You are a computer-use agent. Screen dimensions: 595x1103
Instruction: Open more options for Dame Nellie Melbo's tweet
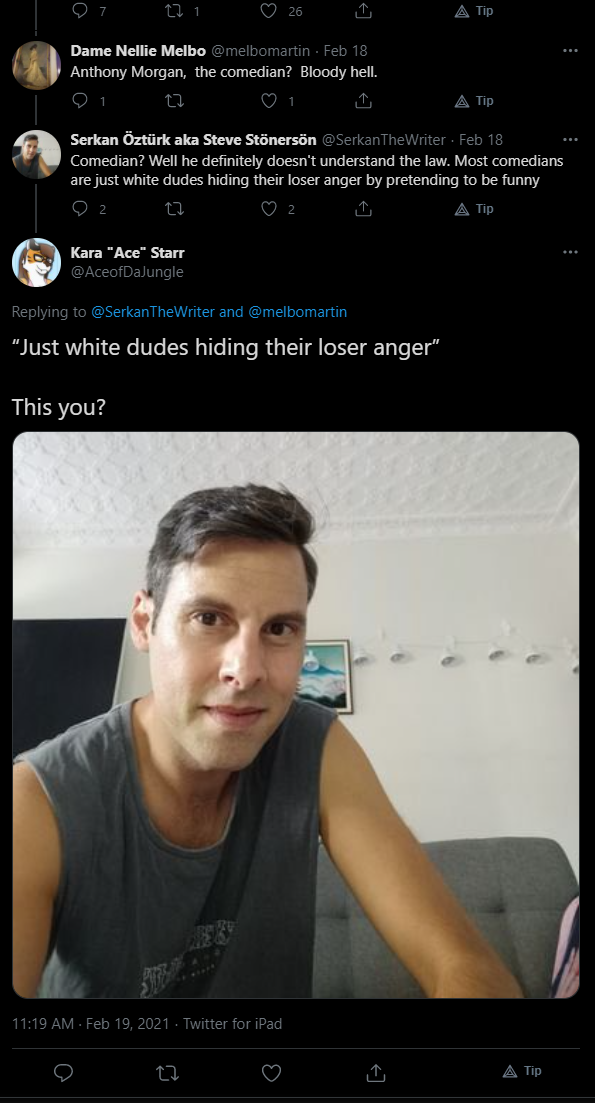point(570,51)
